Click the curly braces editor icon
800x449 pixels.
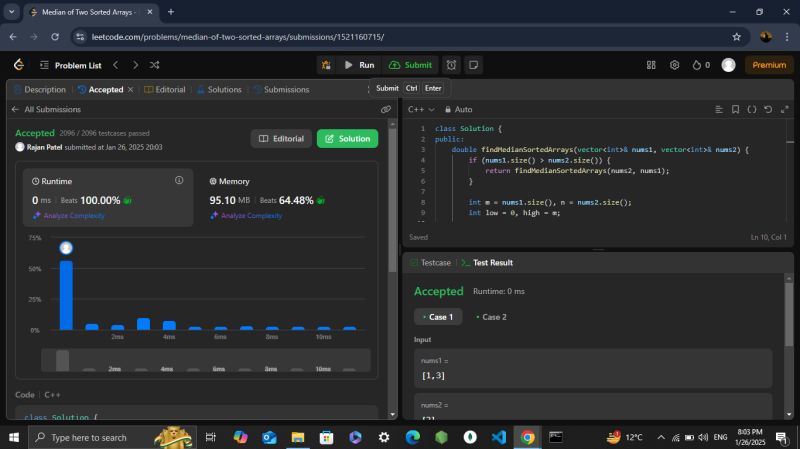[x=752, y=109]
